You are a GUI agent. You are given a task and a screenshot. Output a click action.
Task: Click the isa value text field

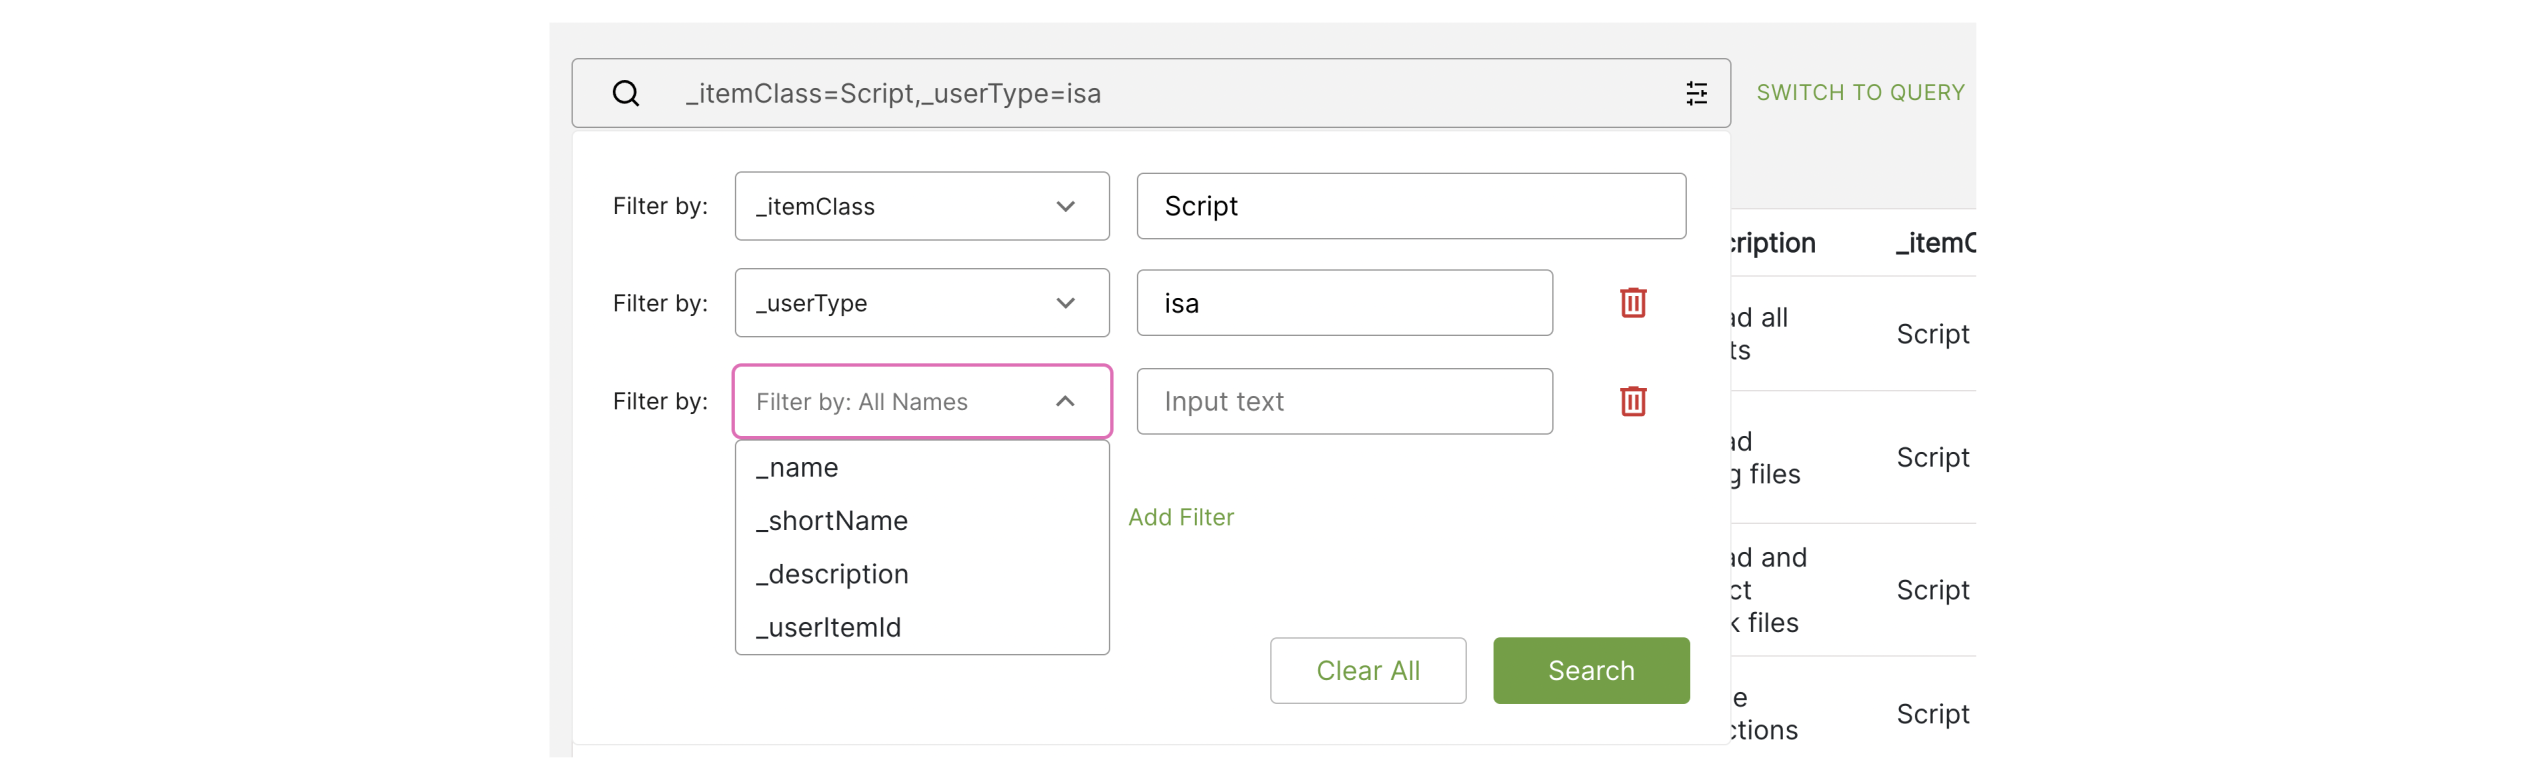click(1343, 303)
